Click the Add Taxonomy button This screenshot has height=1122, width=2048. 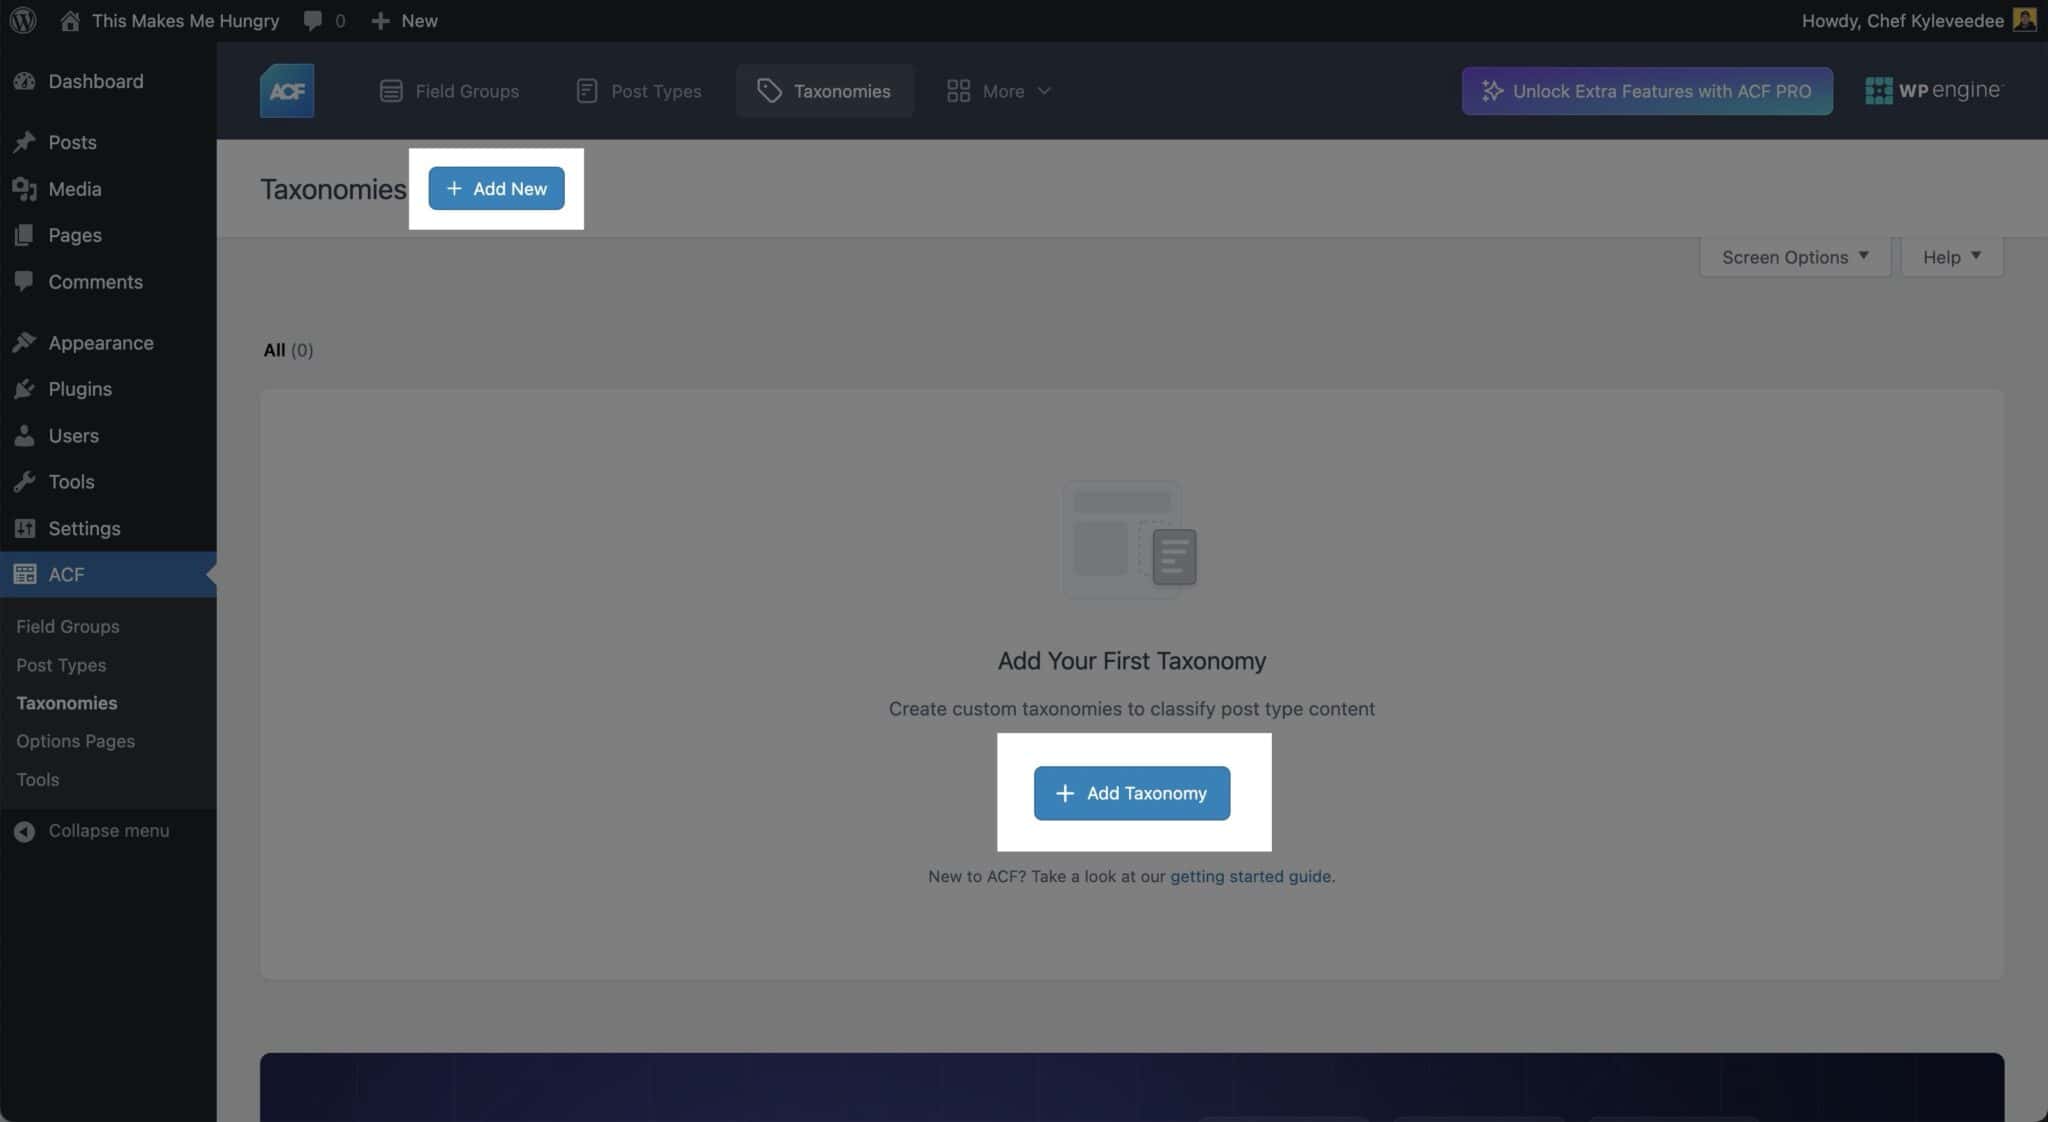[x=1130, y=793]
